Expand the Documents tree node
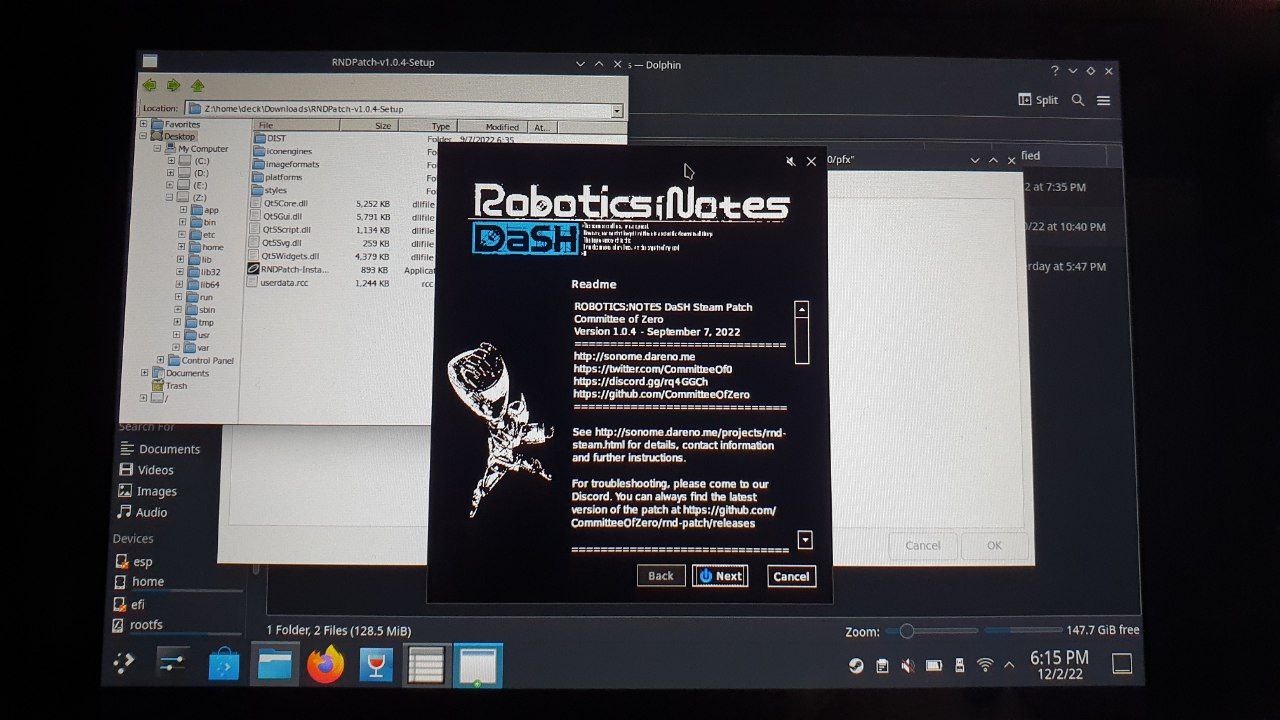Viewport: 1280px width, 720px height. point(144,373)
